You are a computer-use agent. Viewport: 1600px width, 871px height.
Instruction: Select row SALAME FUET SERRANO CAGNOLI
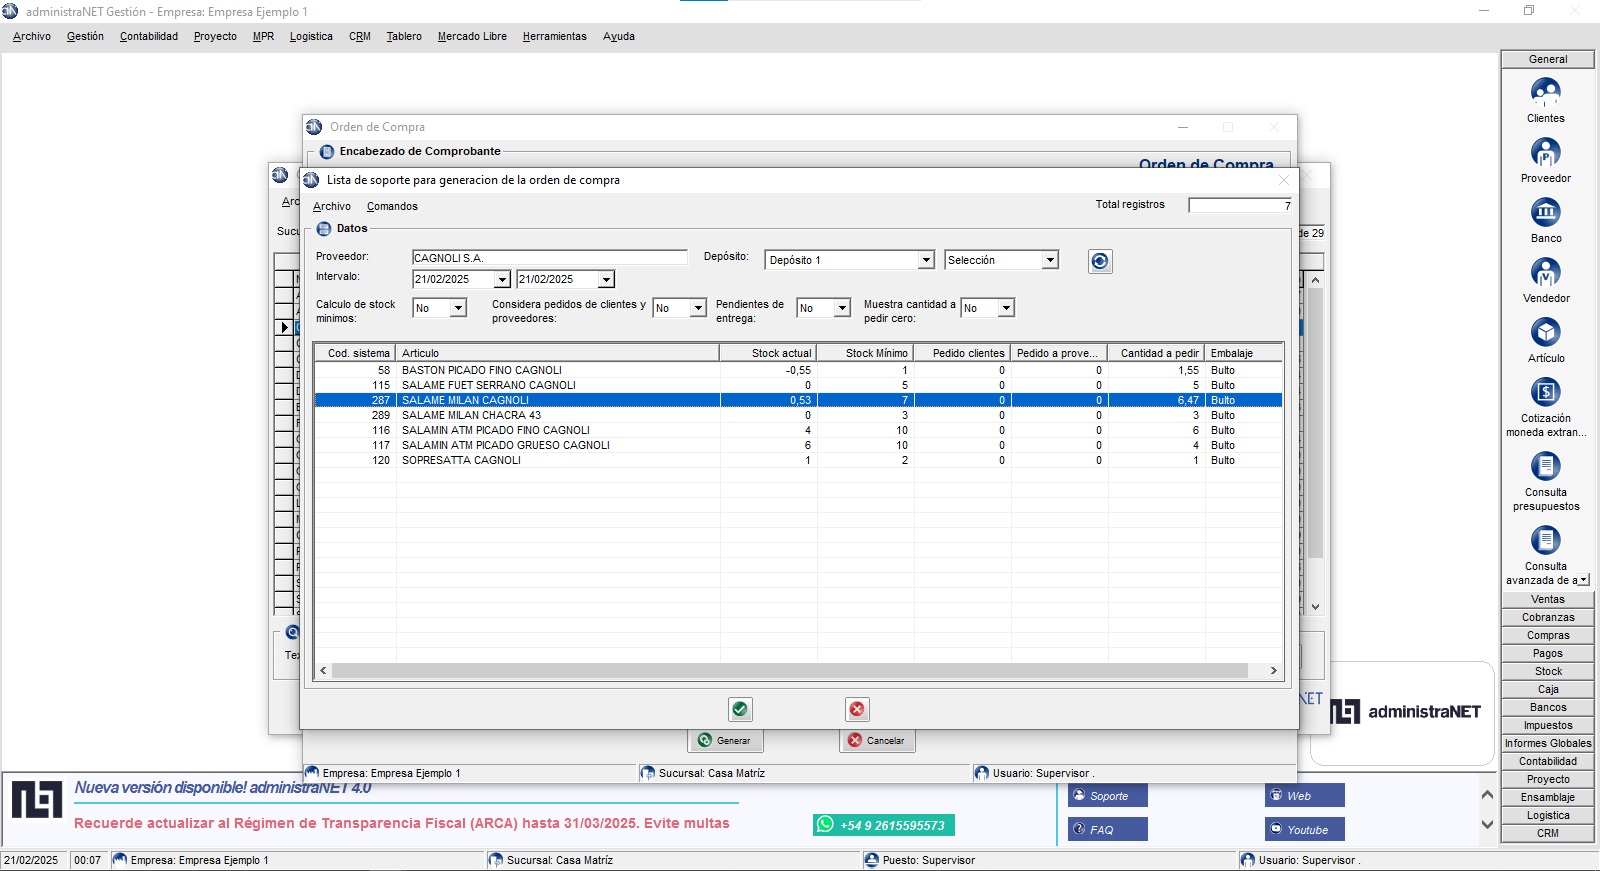pos(798,385)
